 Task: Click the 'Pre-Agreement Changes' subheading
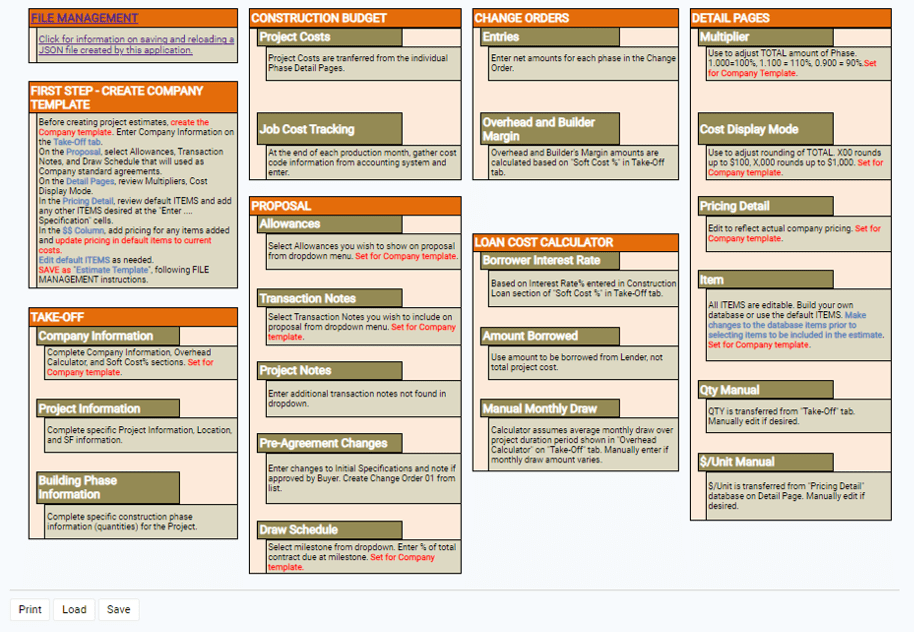tap(330, 443)
